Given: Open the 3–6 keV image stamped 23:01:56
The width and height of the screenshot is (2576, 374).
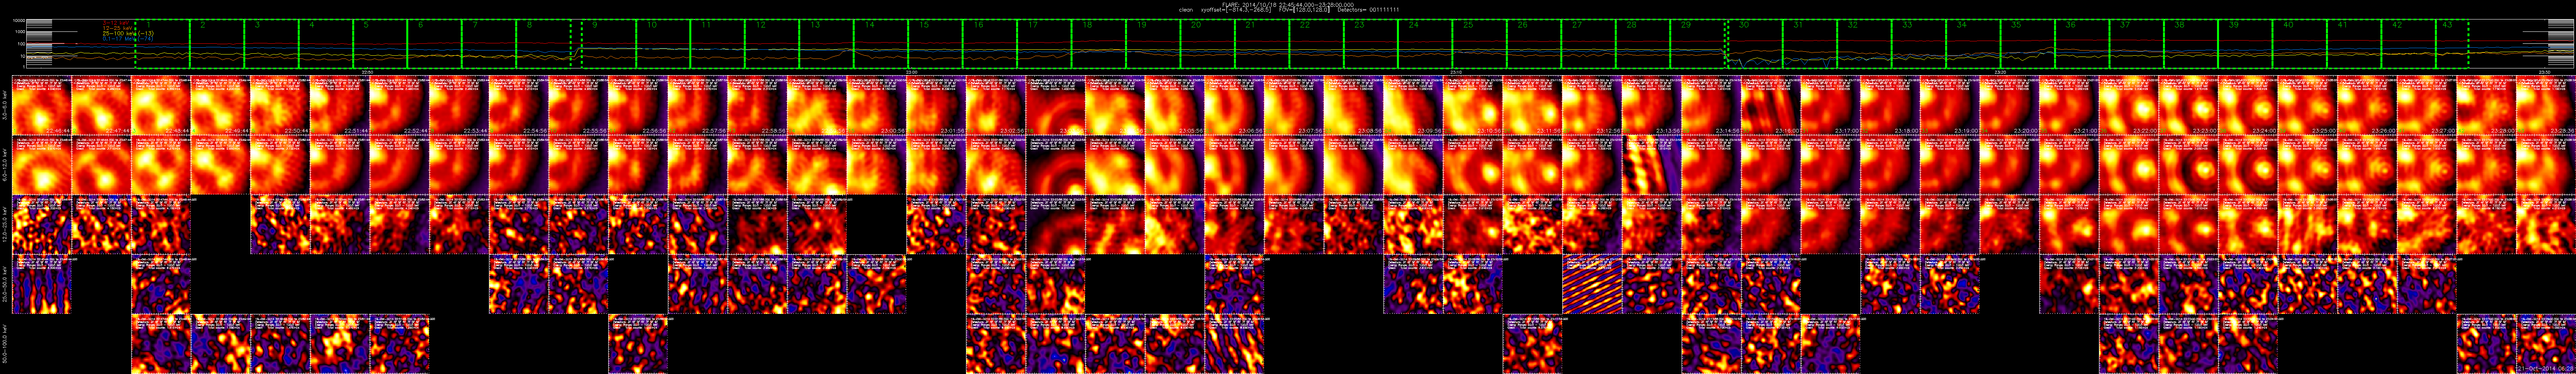Looking at the screenshot, I should (936, 106).
